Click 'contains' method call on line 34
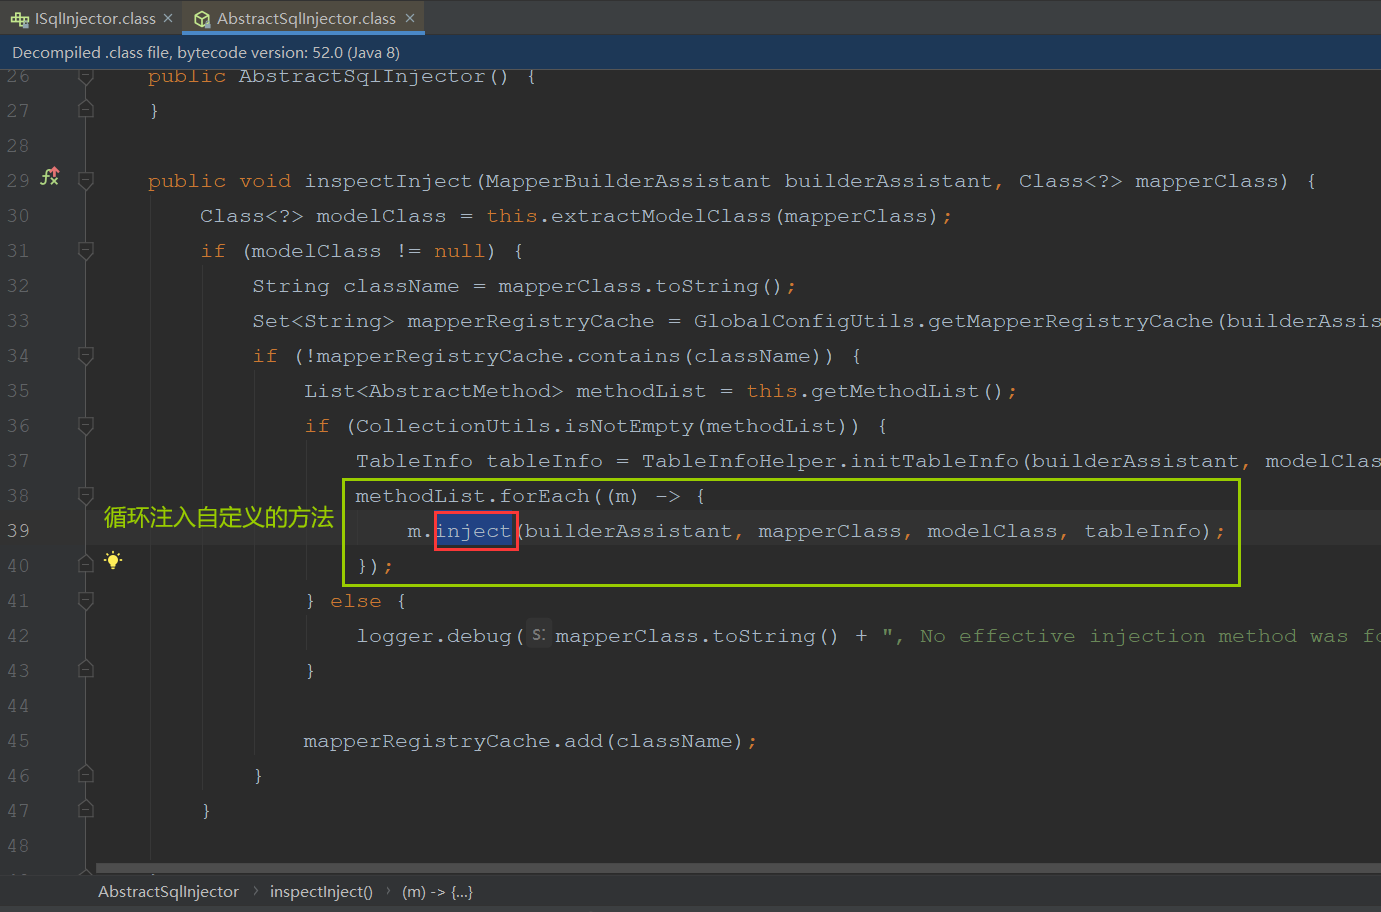 629,356
